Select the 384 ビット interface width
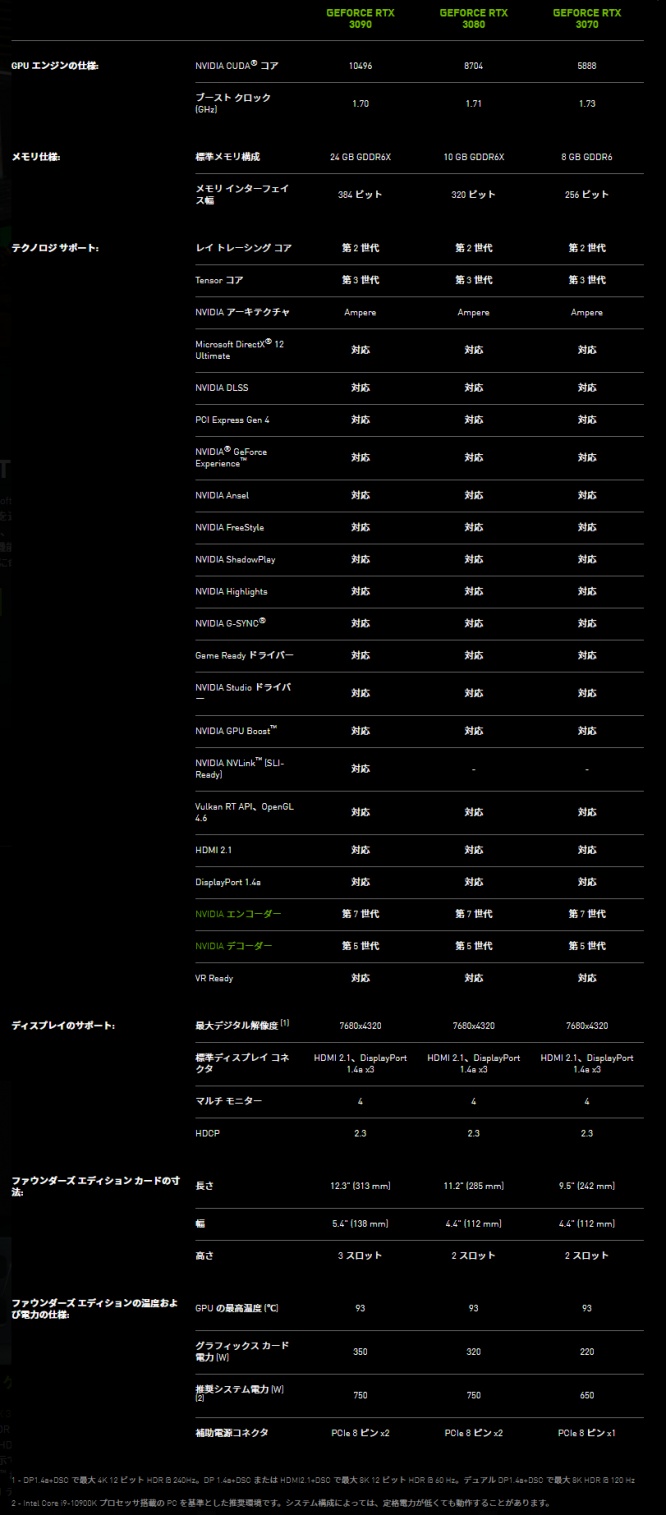Image resolution: width=666 pixels, height=1515 pixels. pos(360,195)
